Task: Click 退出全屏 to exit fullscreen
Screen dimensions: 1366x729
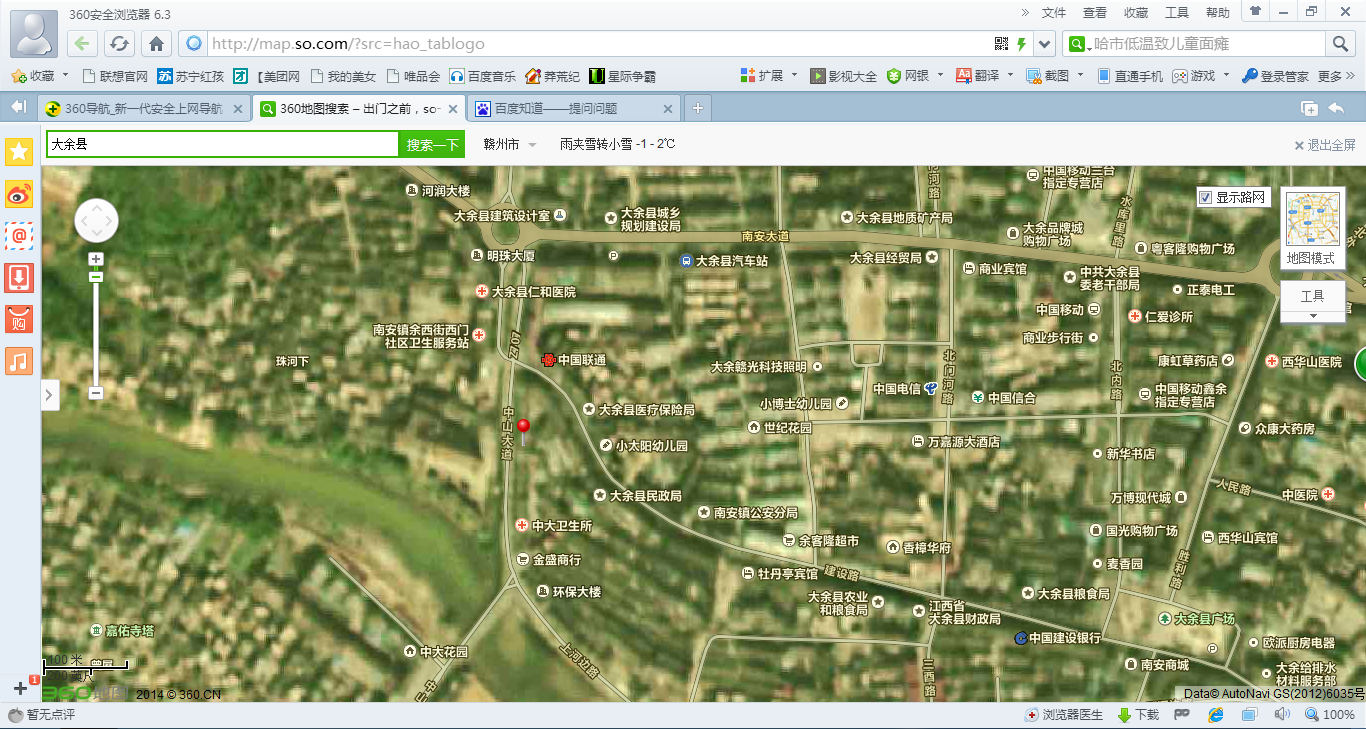Action: click(x=1325, y=145)
